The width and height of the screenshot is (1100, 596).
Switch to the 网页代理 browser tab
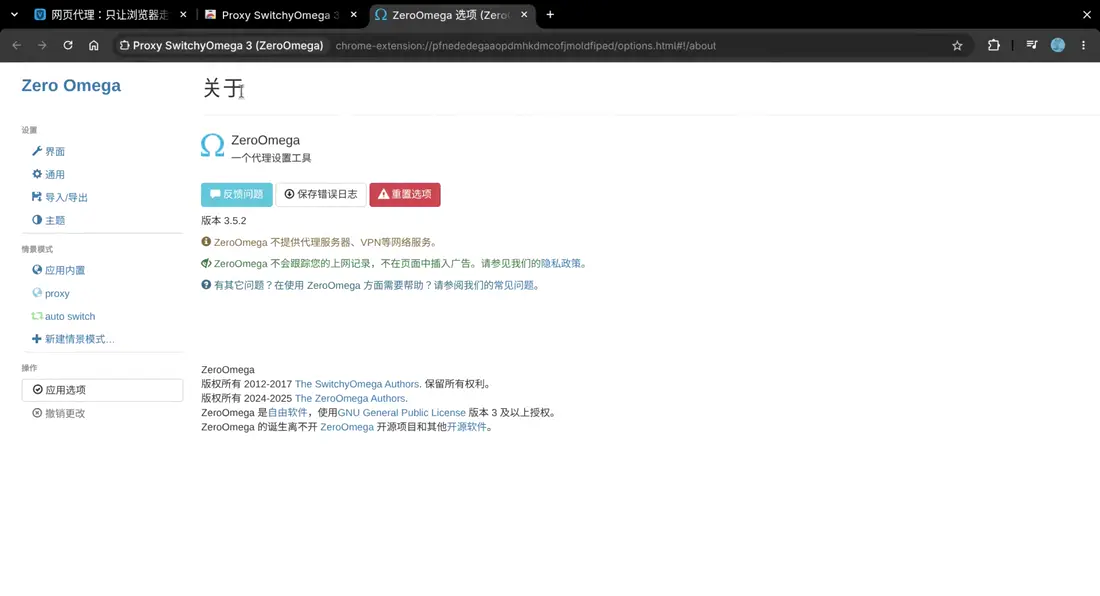point(100,15)
